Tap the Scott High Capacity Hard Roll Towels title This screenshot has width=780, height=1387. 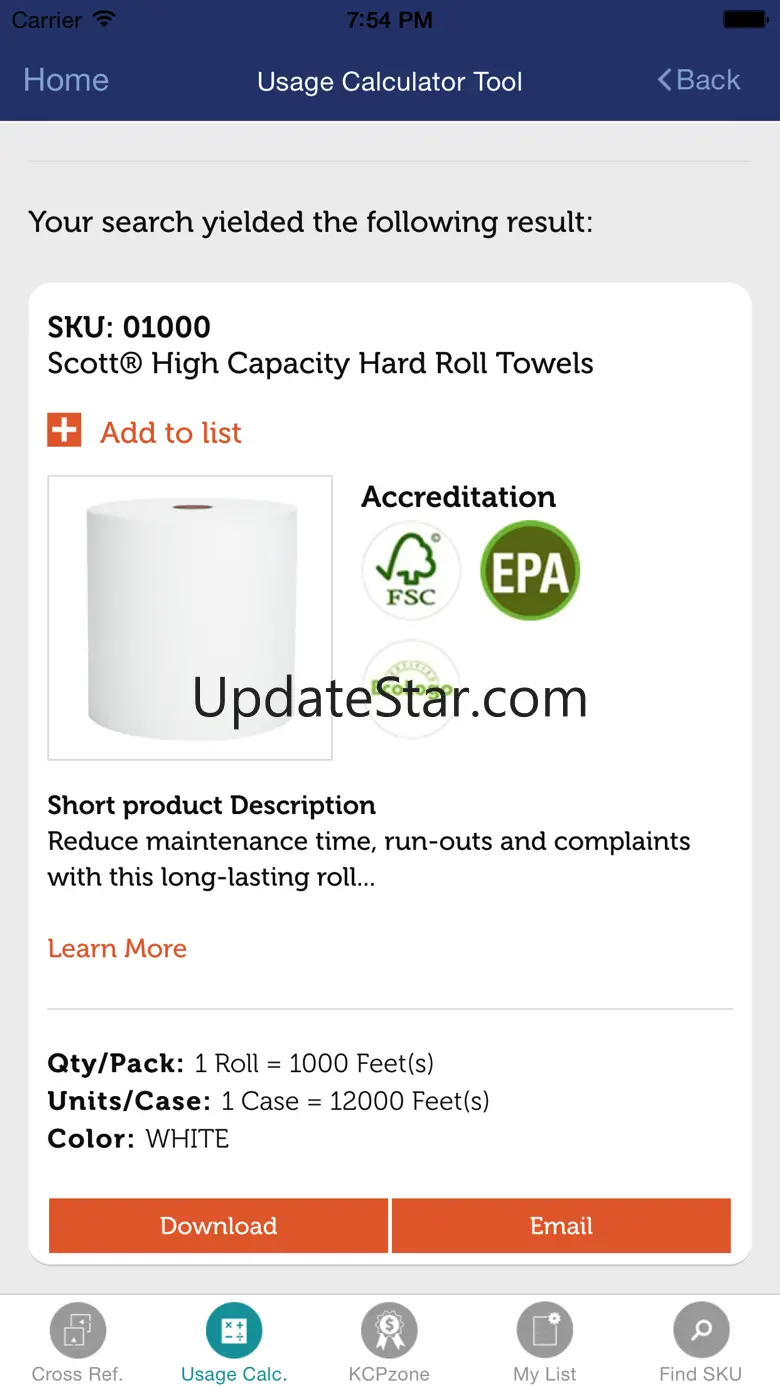(320, 363)
